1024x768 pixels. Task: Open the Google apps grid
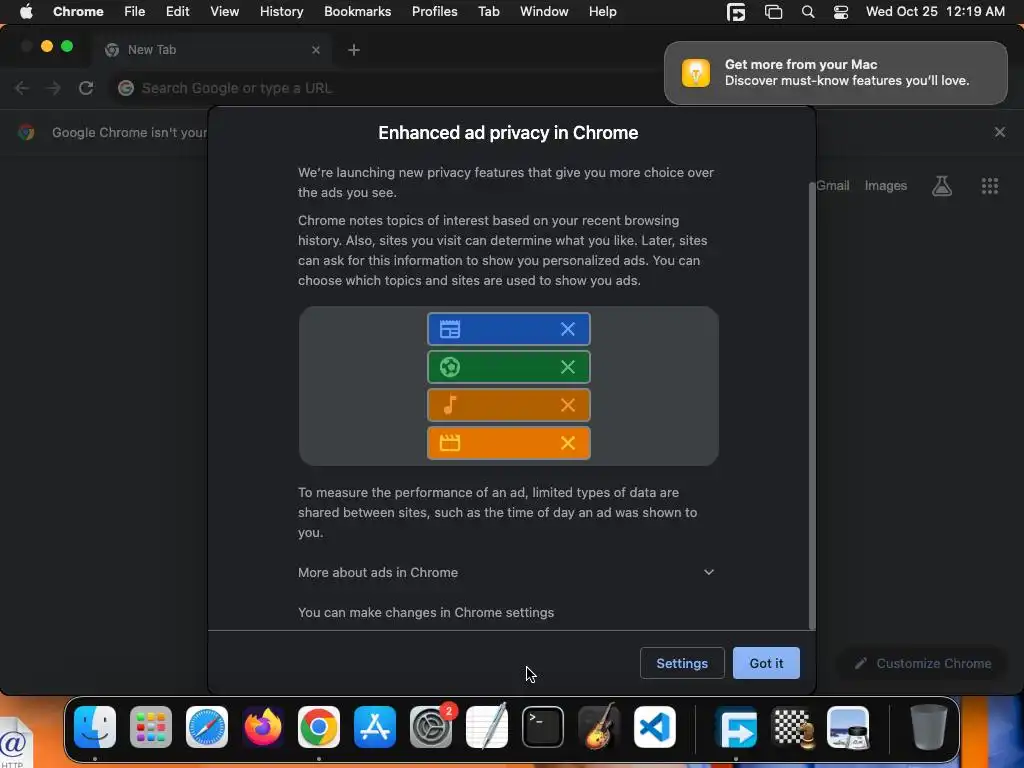[x=989, y=186]
